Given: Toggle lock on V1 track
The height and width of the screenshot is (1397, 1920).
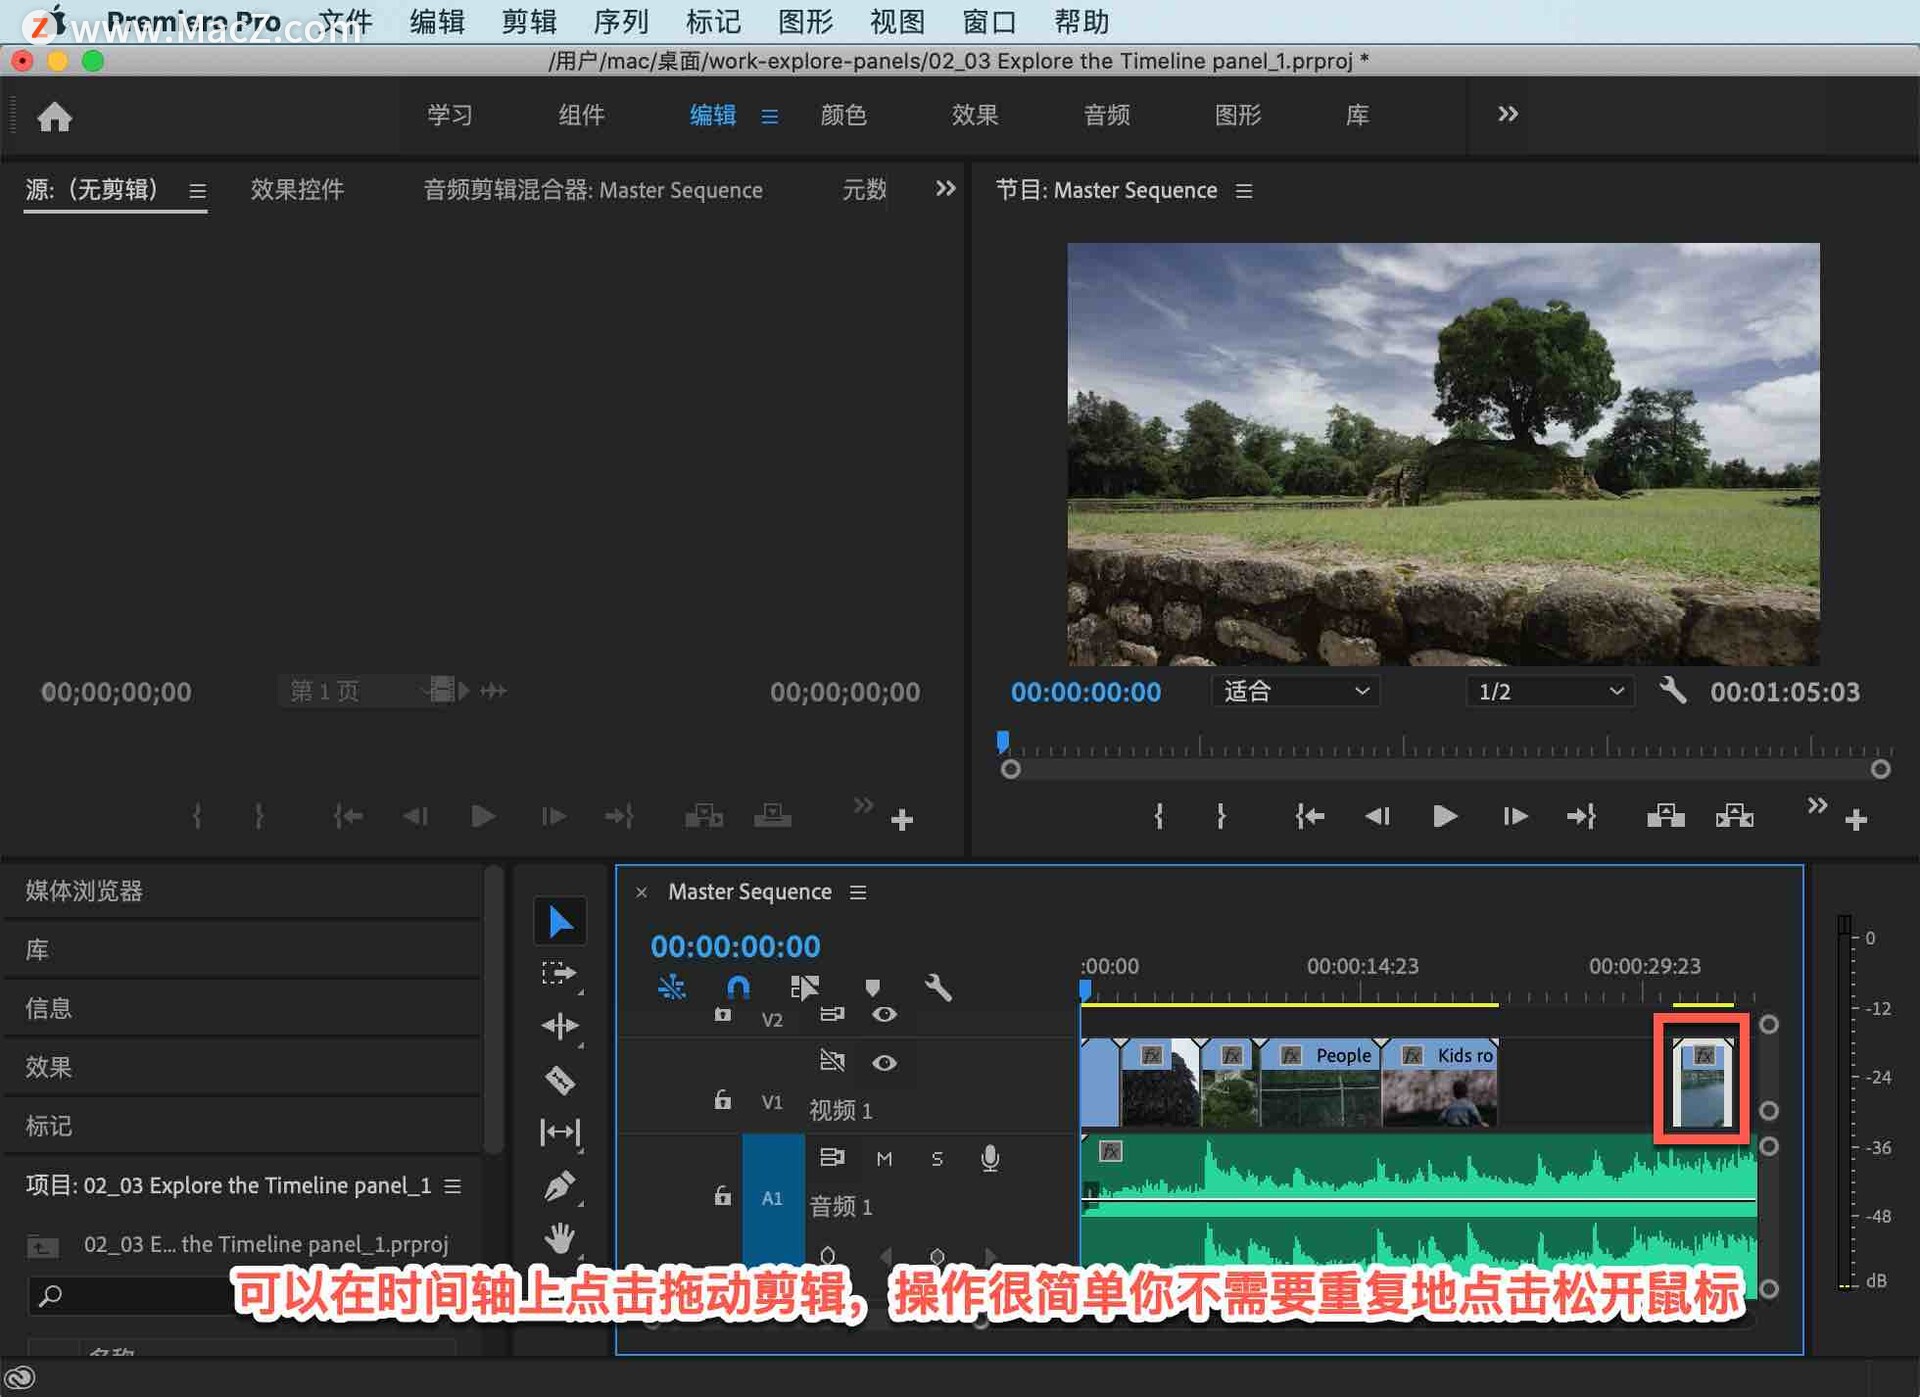Looking at the screenshot, I should tap(722, 1100).
